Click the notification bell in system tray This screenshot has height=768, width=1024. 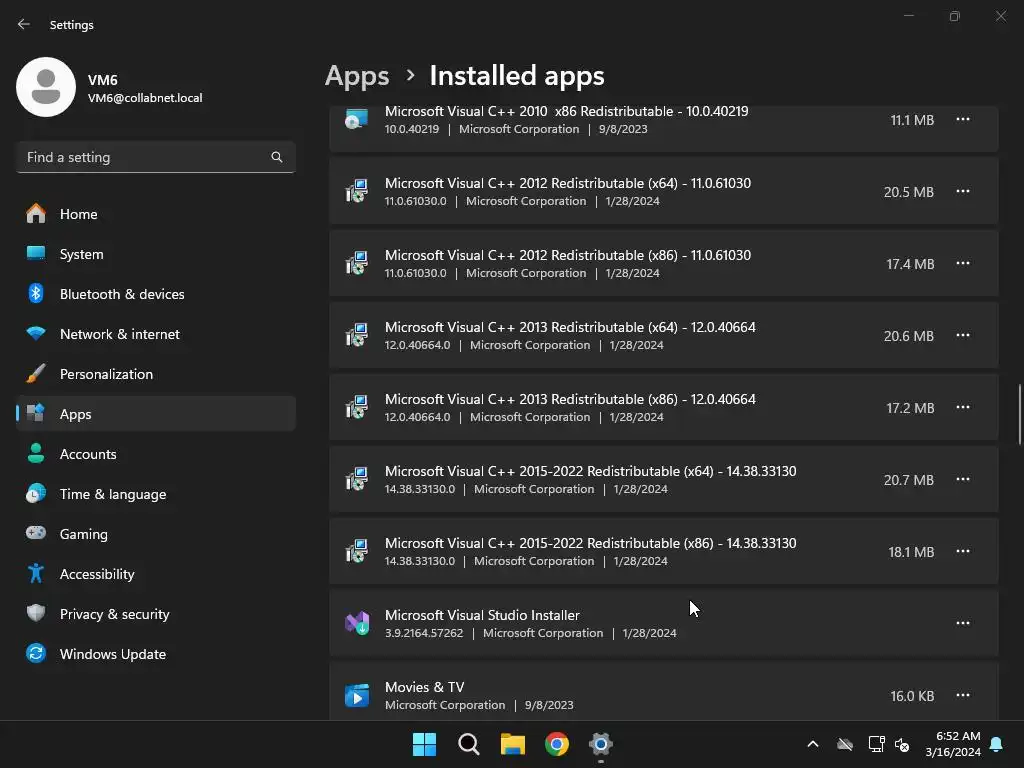[996, 744]
